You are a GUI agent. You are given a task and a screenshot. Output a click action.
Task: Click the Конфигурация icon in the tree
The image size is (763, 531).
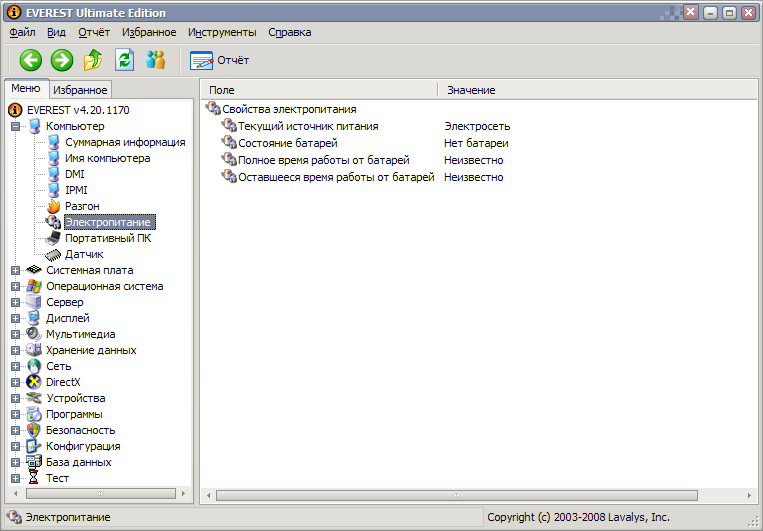(34, 446)
